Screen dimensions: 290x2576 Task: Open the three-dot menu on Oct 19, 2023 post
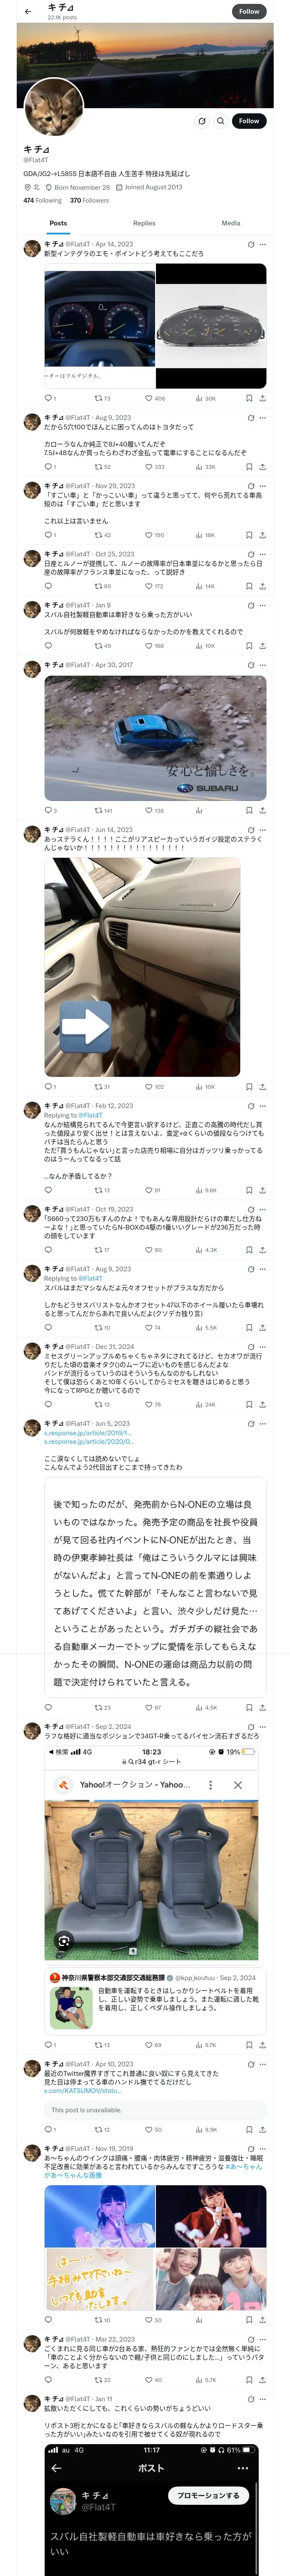[x=263, y=1209]
